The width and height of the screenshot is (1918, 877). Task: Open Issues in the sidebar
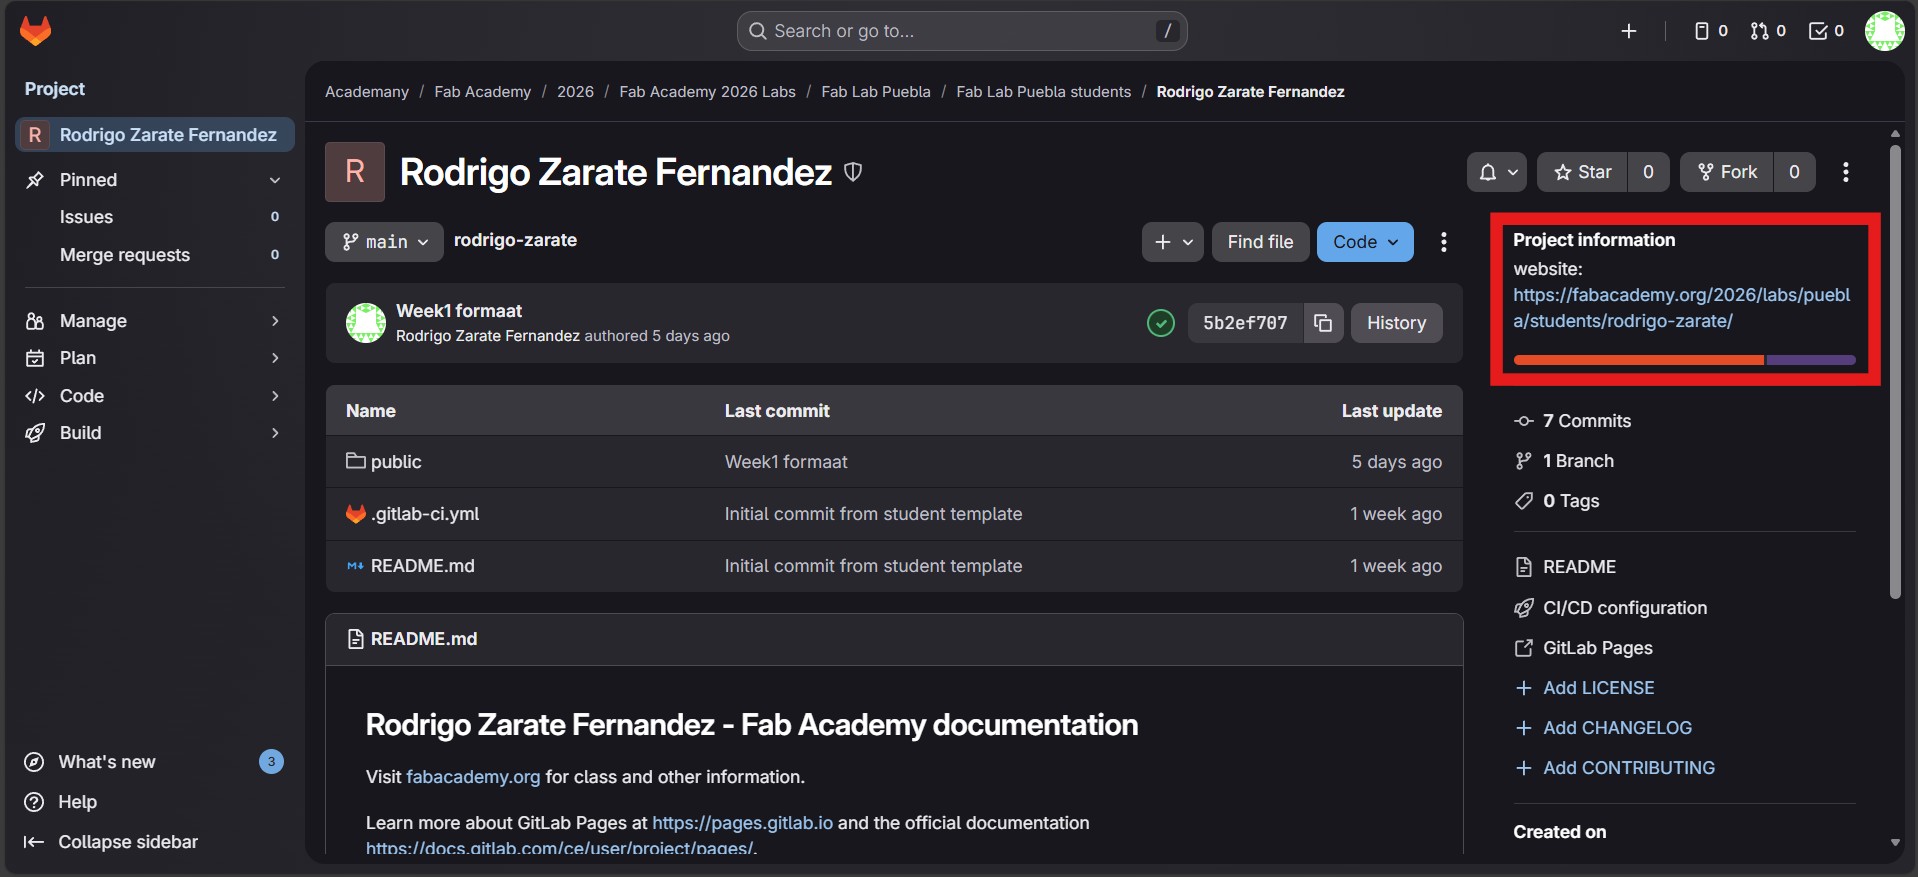pos(155,217)
